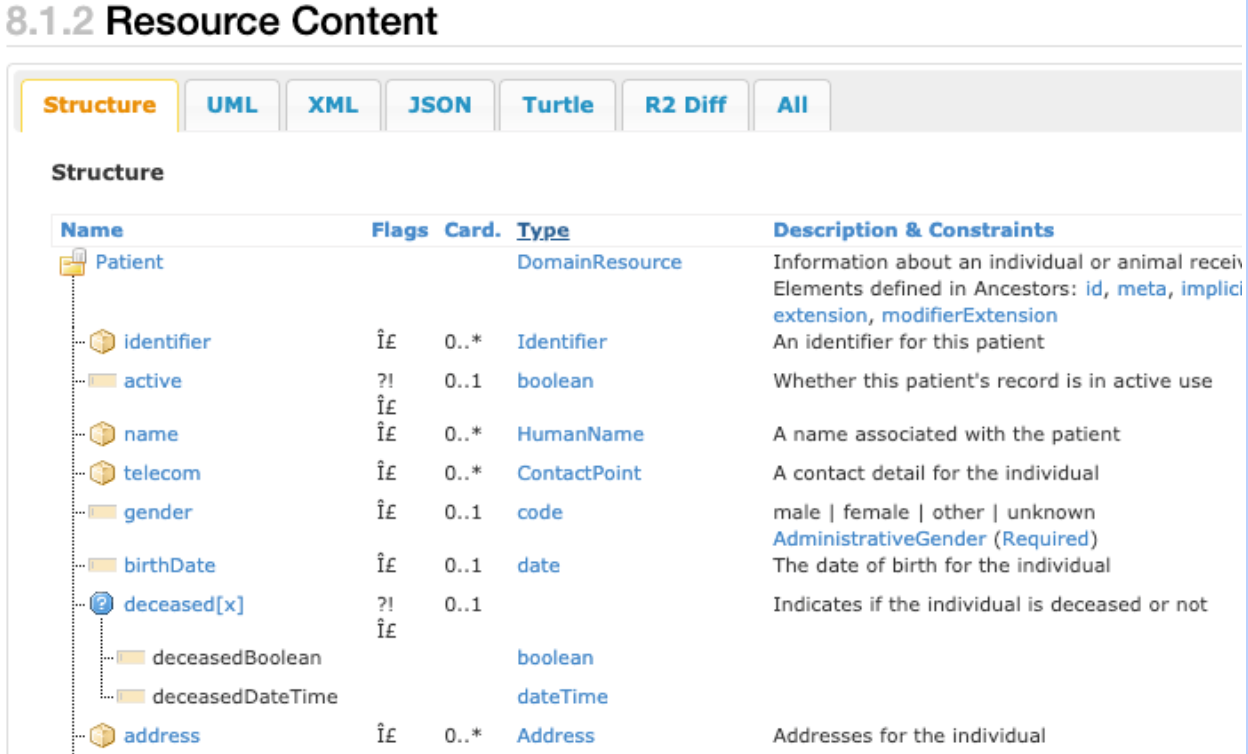Open the XML tab
The image size is (1248, 754).
point(333,106)
